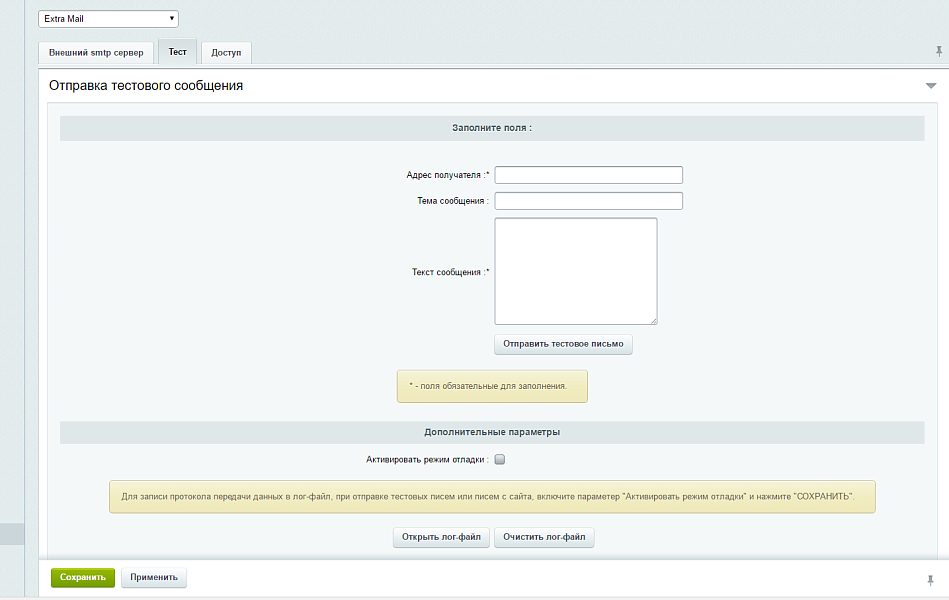Viewport: 949px width, 600px height.
Task: Click the Активировать режим отладки label text
Action: coord(427,460)
